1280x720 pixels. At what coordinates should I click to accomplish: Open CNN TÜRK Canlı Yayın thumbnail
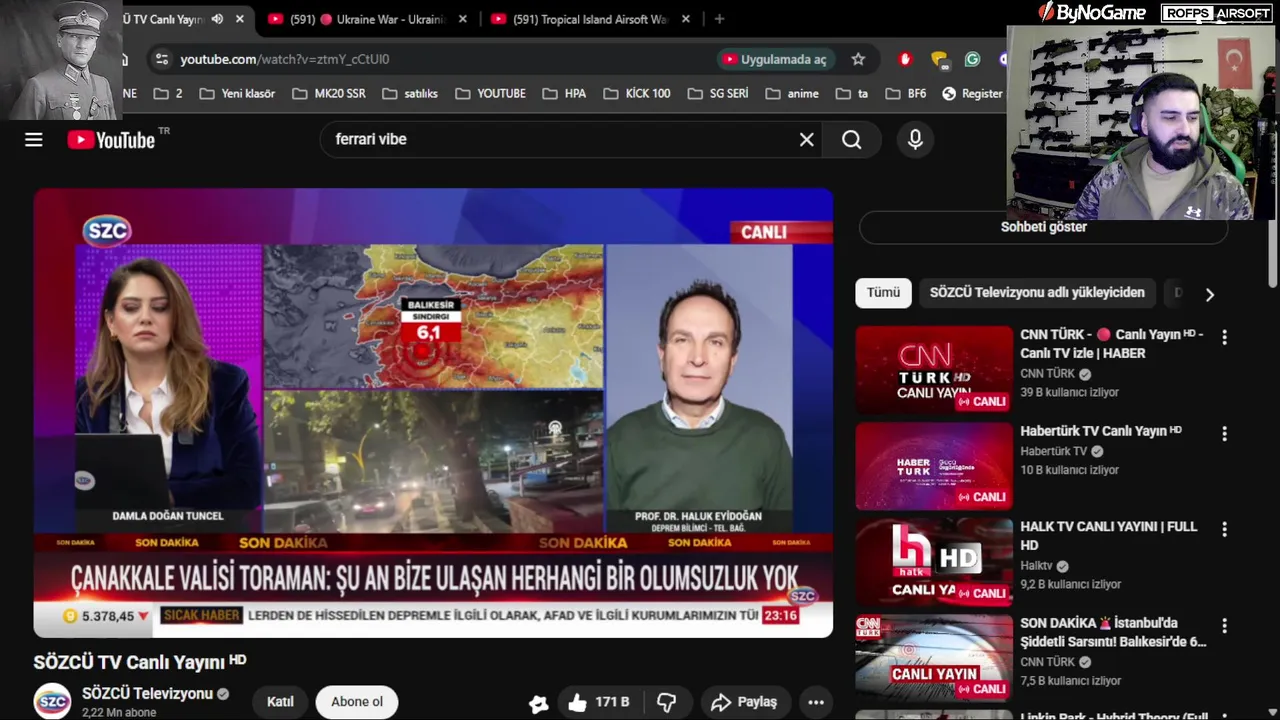(x=934, y=370)
